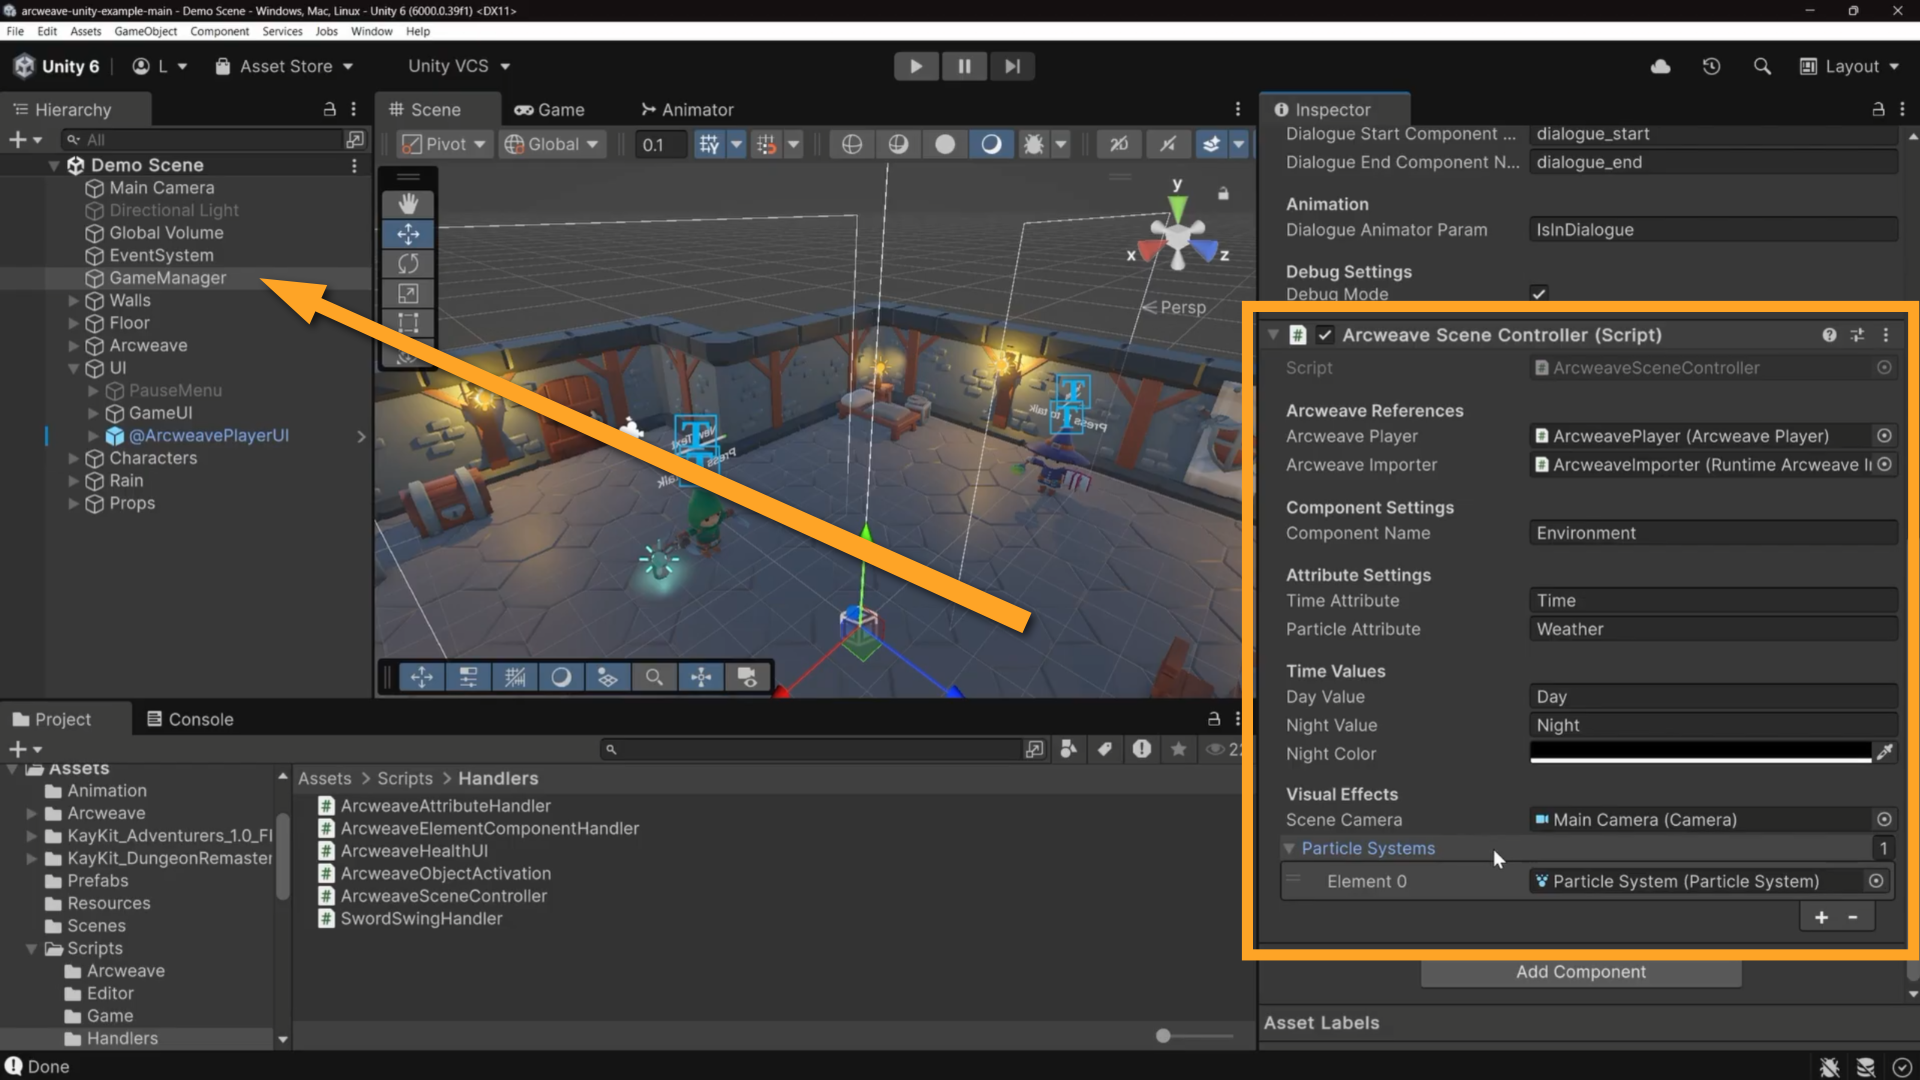1920x1080 pixels.
Task: Click the Component Name Environment field
Action: tap(1713, 533)
